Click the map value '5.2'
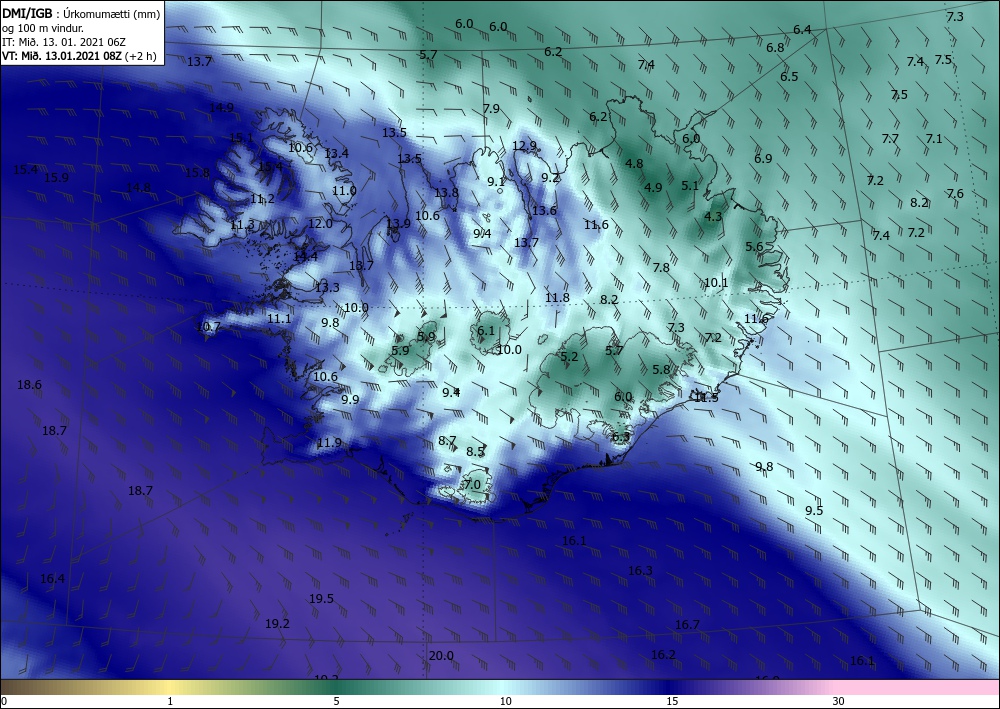This screenshot has height=709, width=1000. coord(569,356)
